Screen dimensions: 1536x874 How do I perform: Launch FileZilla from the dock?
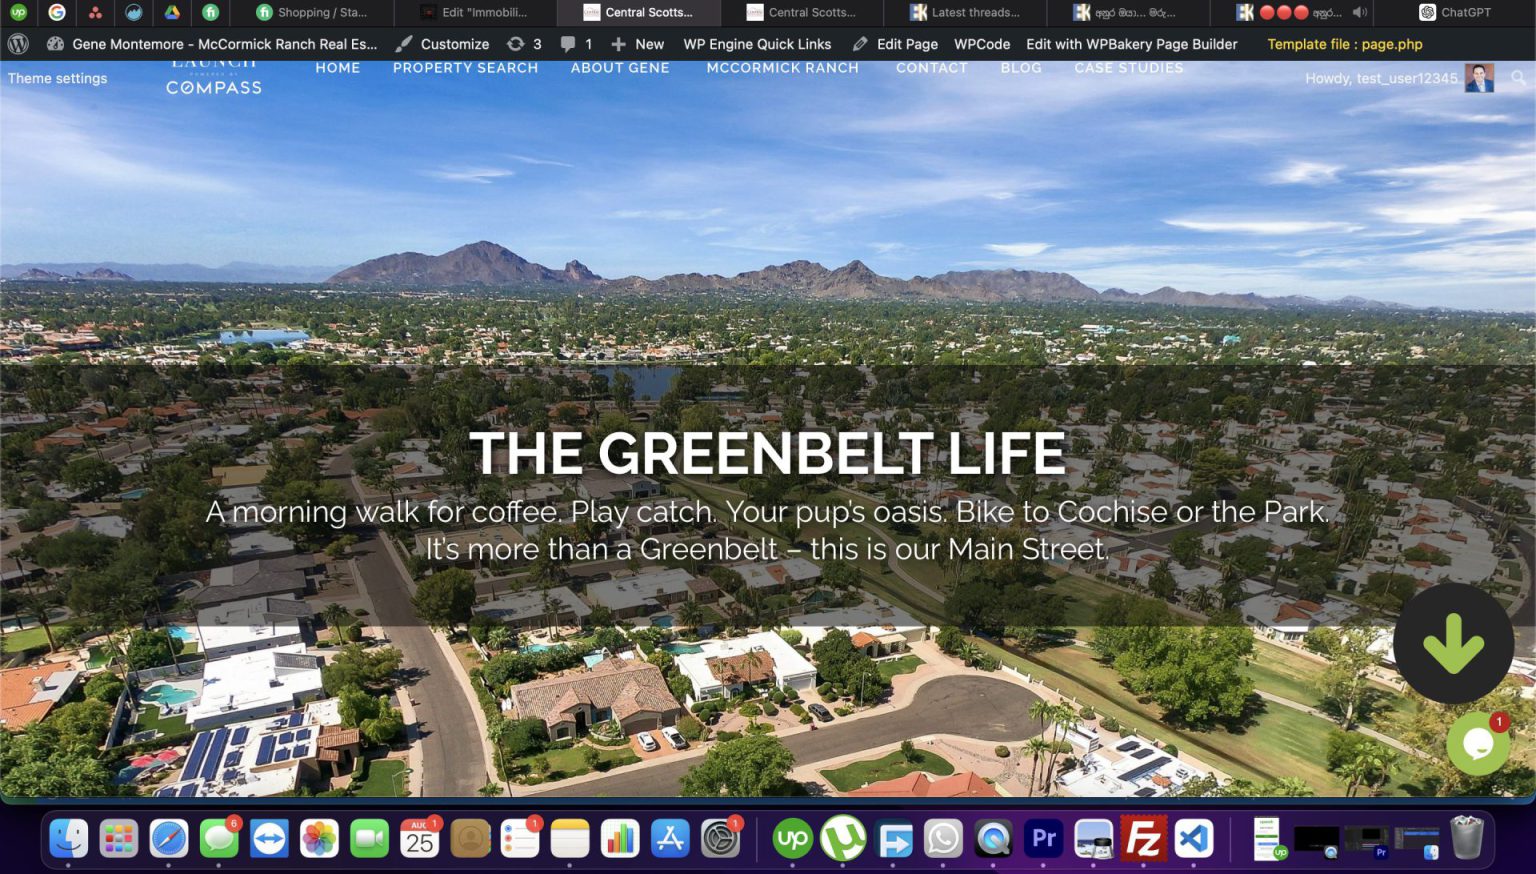coord(1143,838)
